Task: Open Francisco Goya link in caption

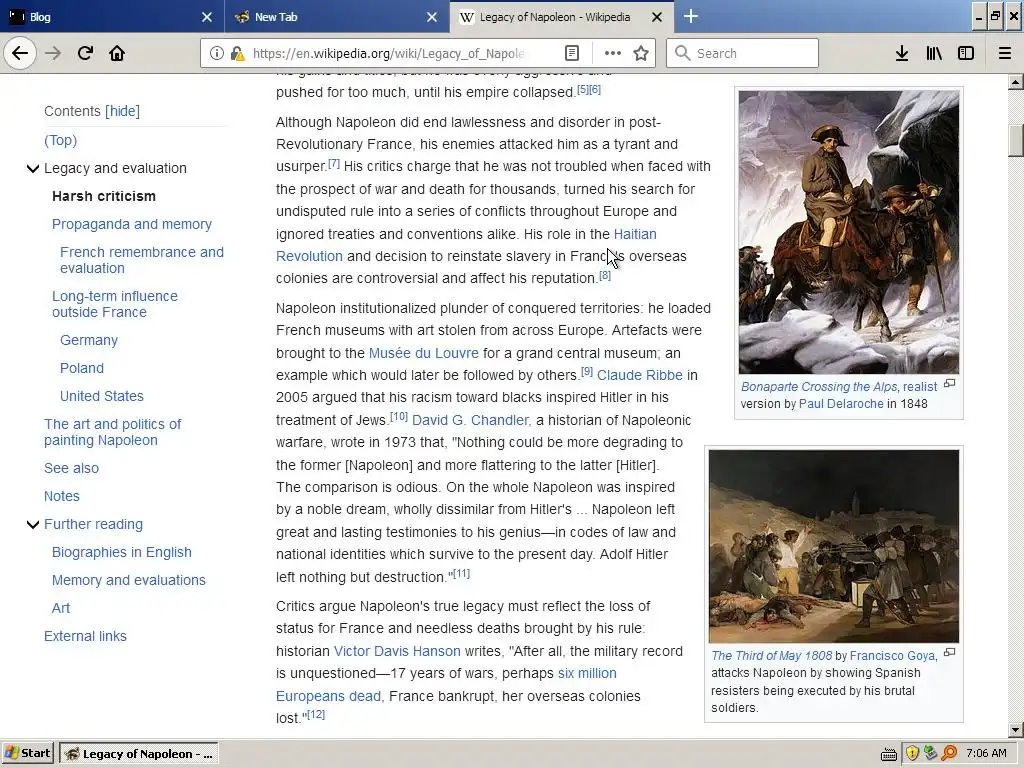Action: point(893,656)
